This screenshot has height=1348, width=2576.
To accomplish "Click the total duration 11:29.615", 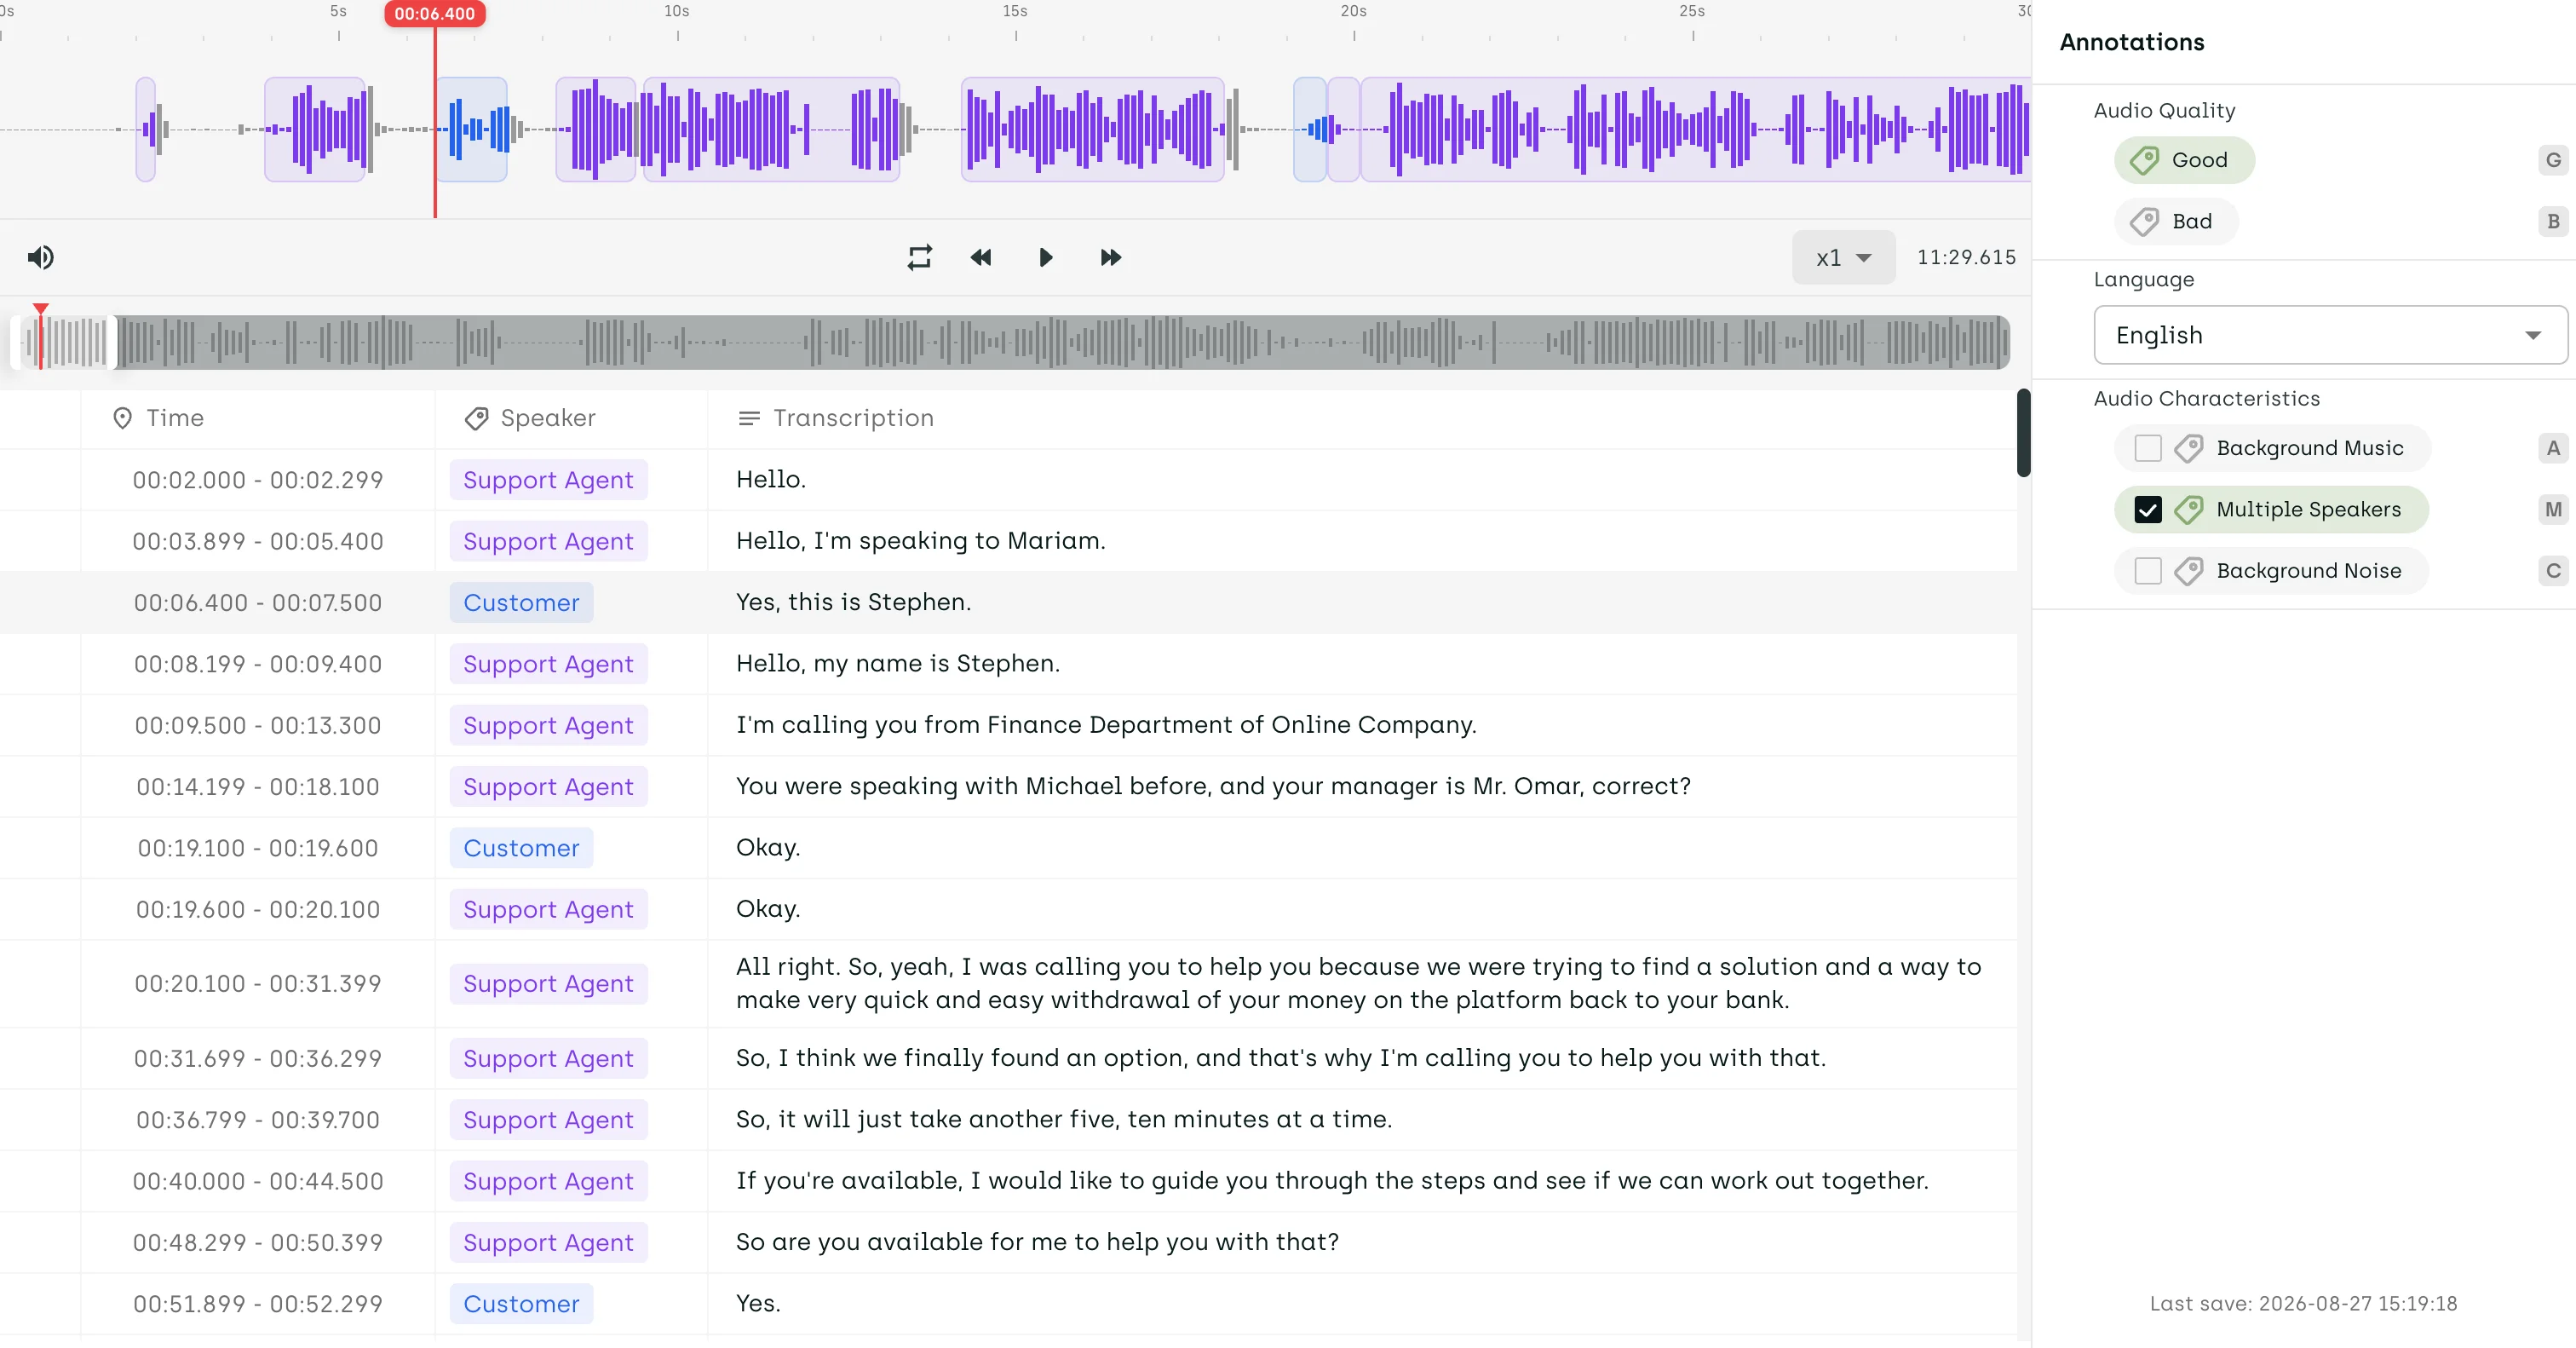I will 1966,257.
